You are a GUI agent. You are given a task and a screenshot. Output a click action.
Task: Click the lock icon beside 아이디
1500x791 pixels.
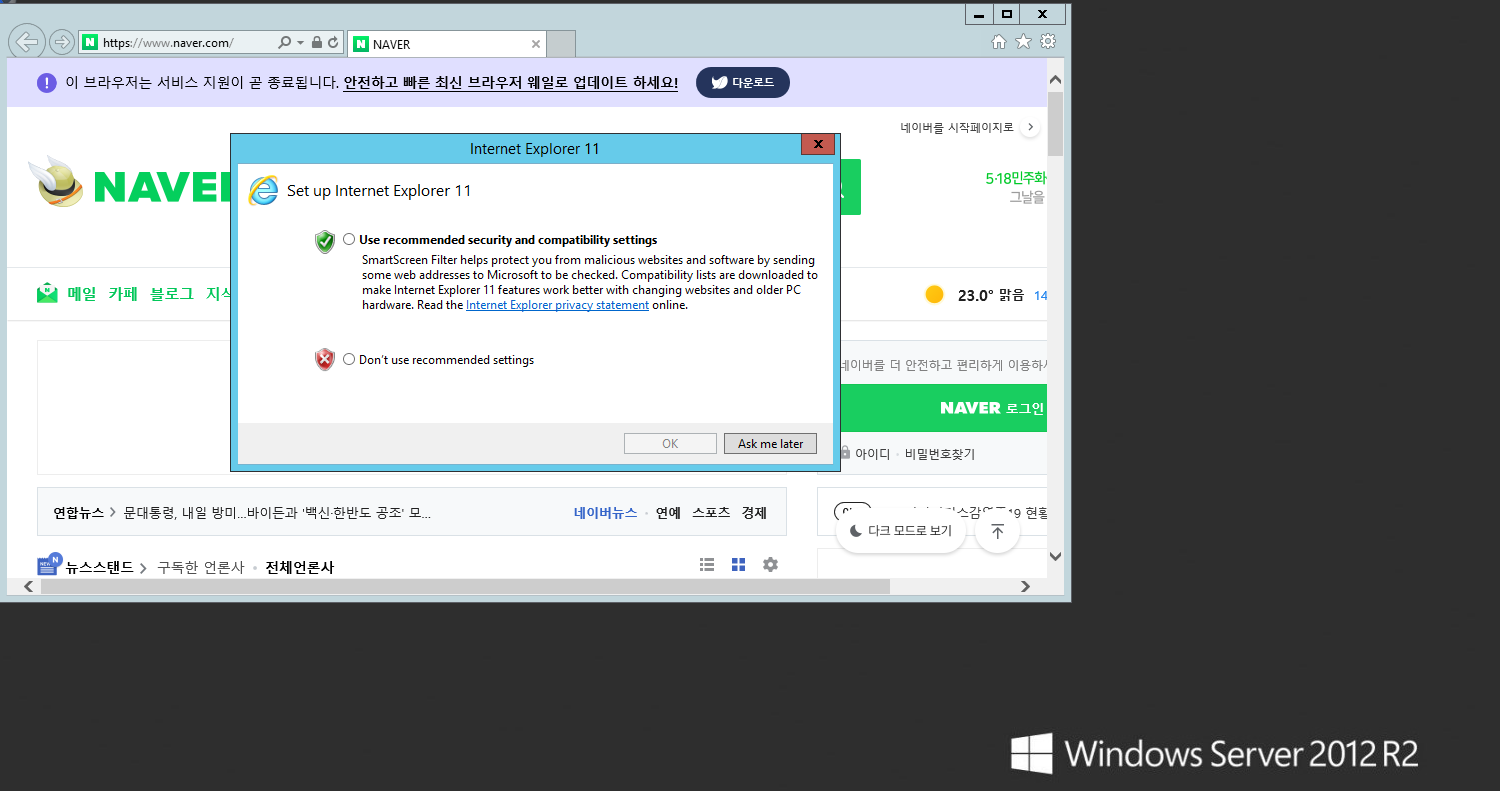(x=845, y=453)
